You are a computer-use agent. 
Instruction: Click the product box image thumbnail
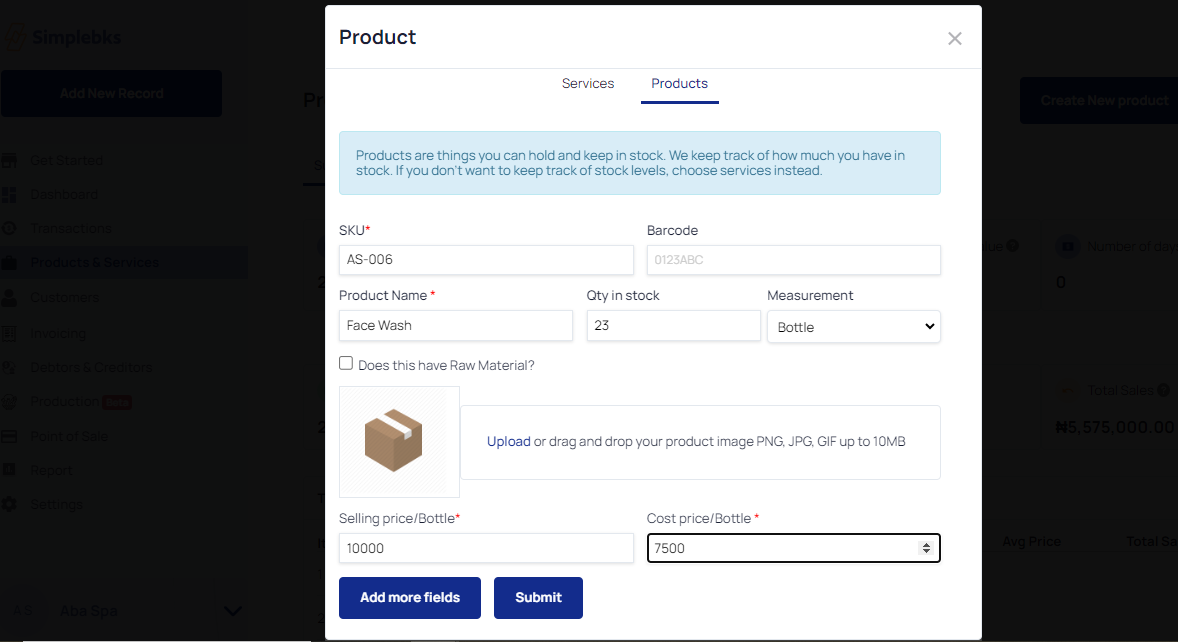click(x=399, y=442)
